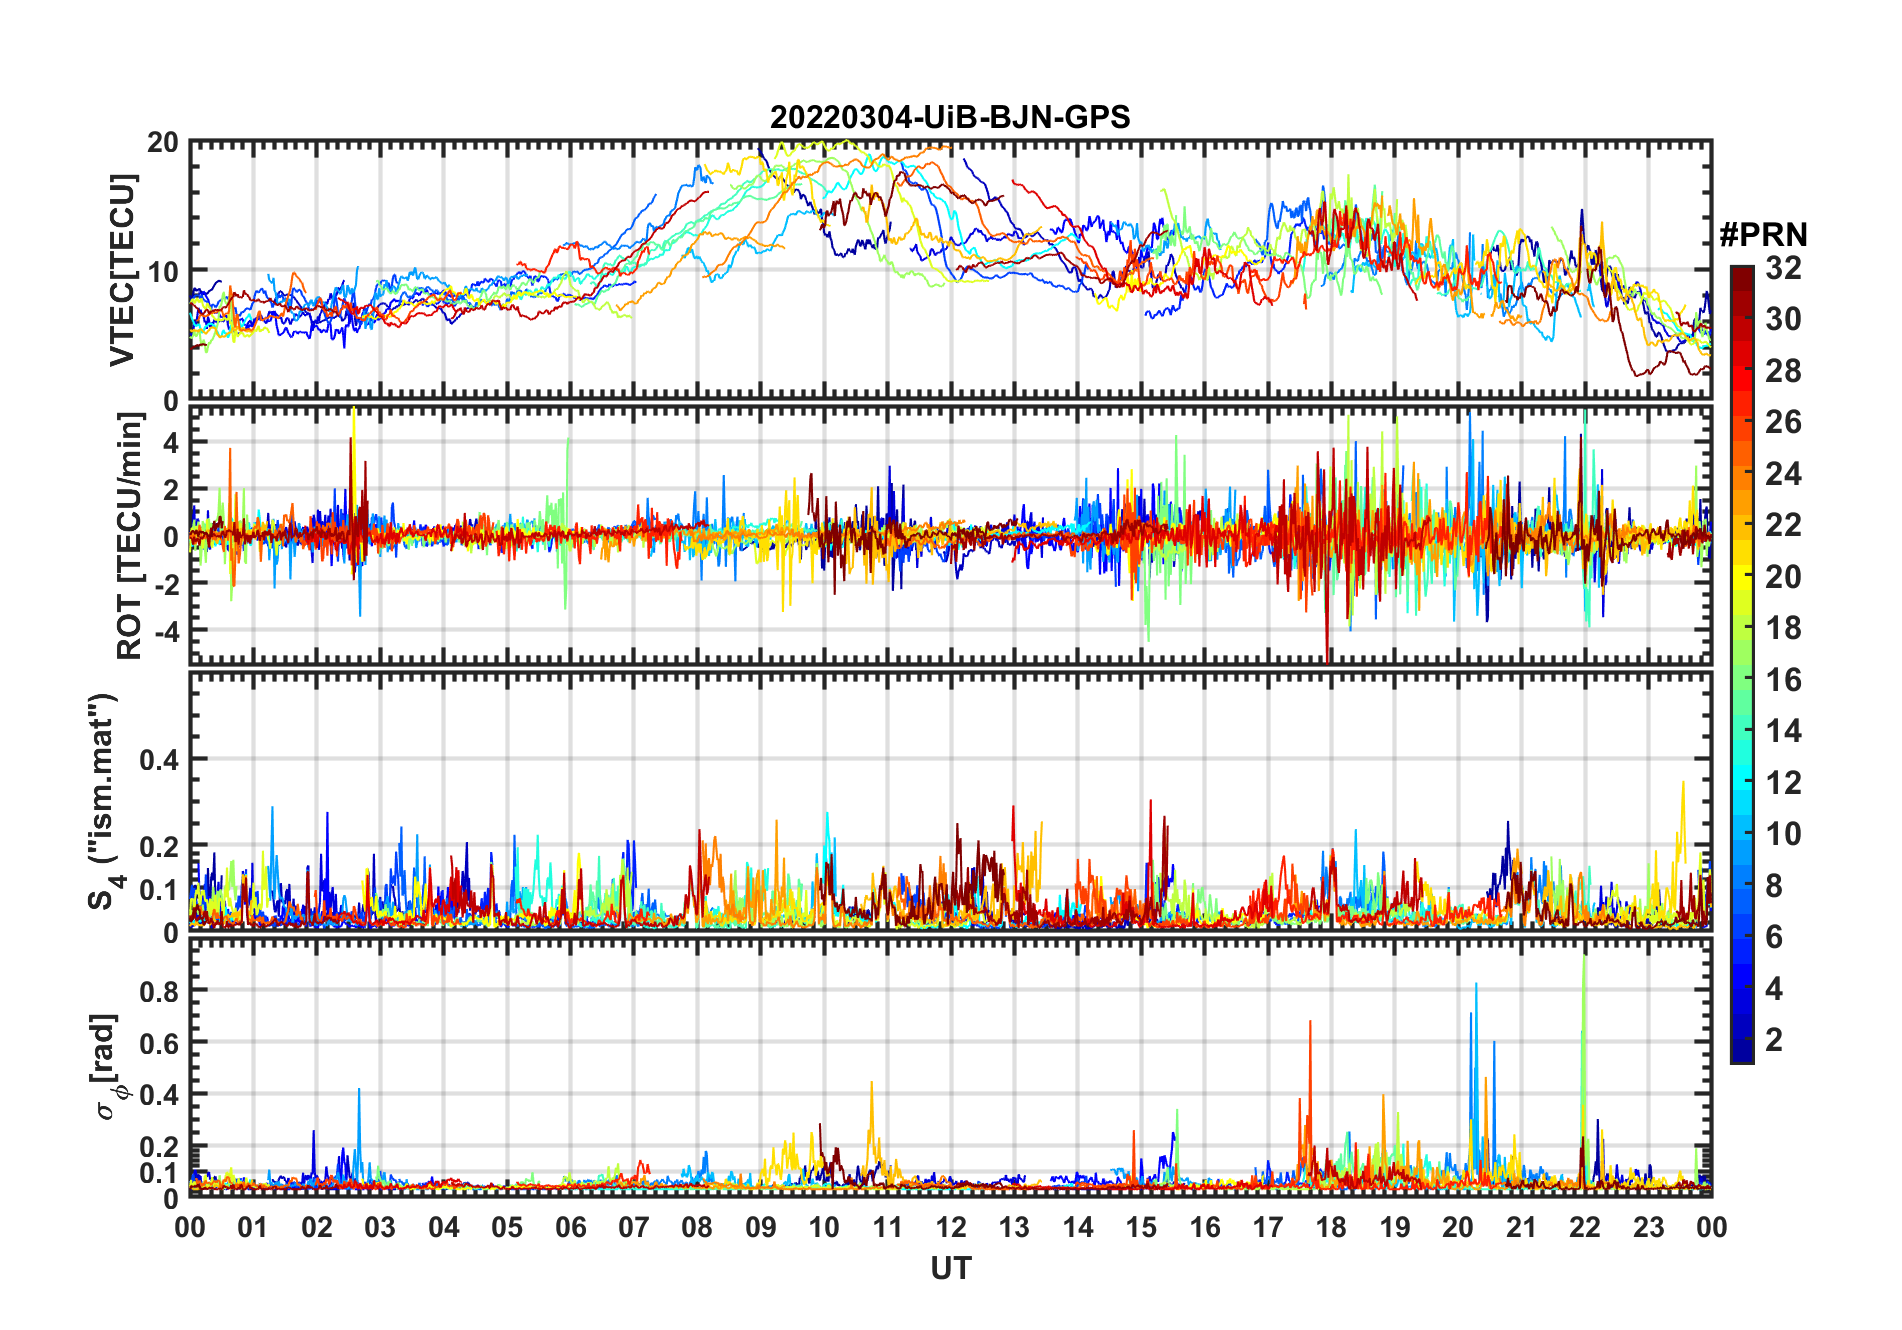
Task: Click x-axis tick label 18
Action: coord(1331,1227)
